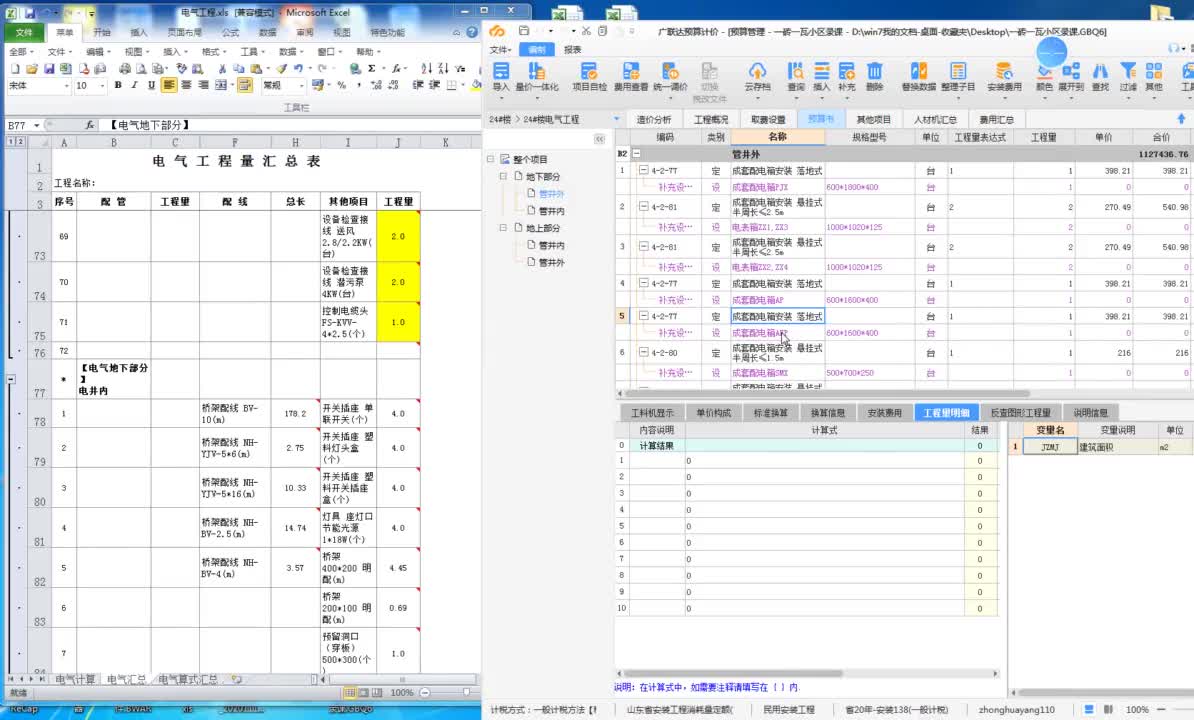Click the Excel Save floppy disk icon
1194x720 pixels.
point(49,68)
